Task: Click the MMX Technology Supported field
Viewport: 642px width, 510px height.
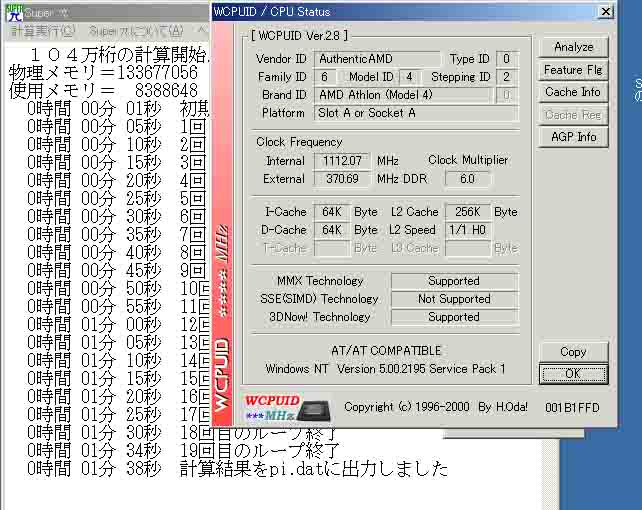Action: click(454, 281)
